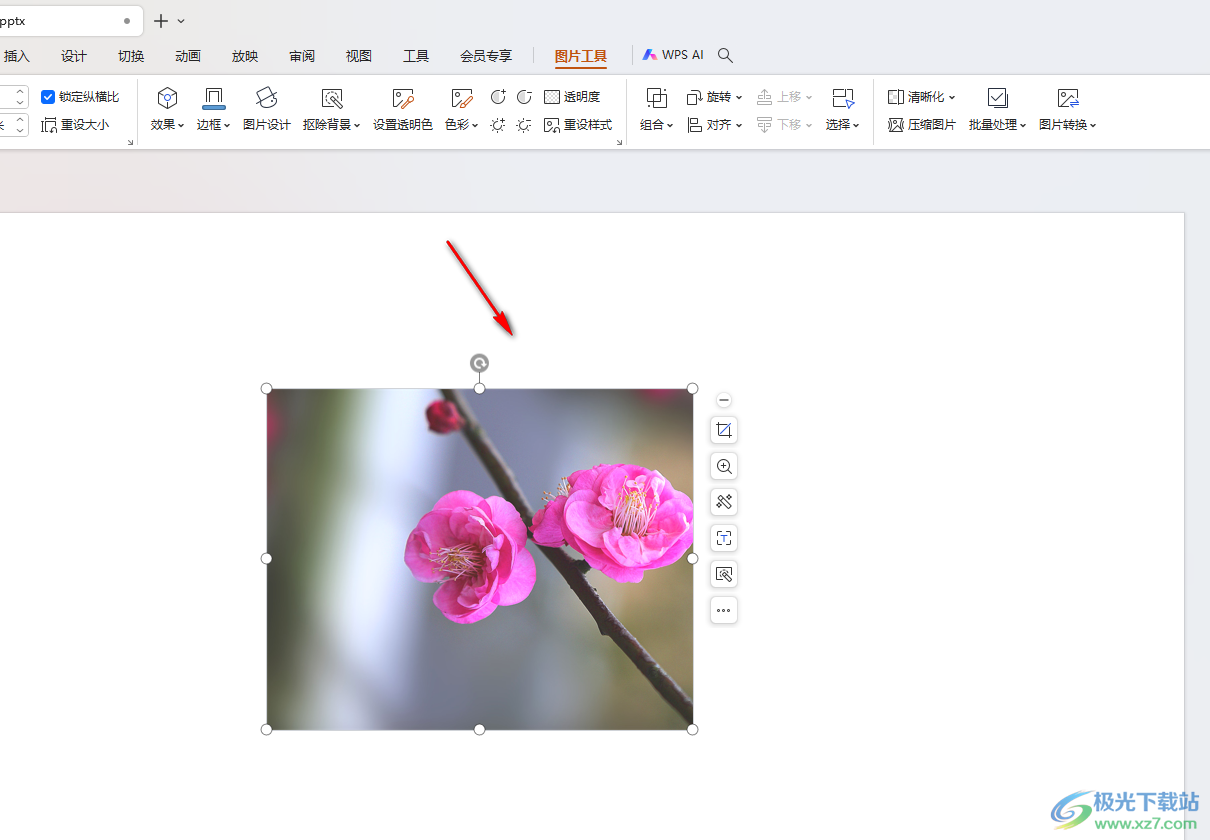This screenshot has width=1210, height=840.
Task: Click the remove background icon beside image
Action: pyautogui.click(x=724, y=574)
